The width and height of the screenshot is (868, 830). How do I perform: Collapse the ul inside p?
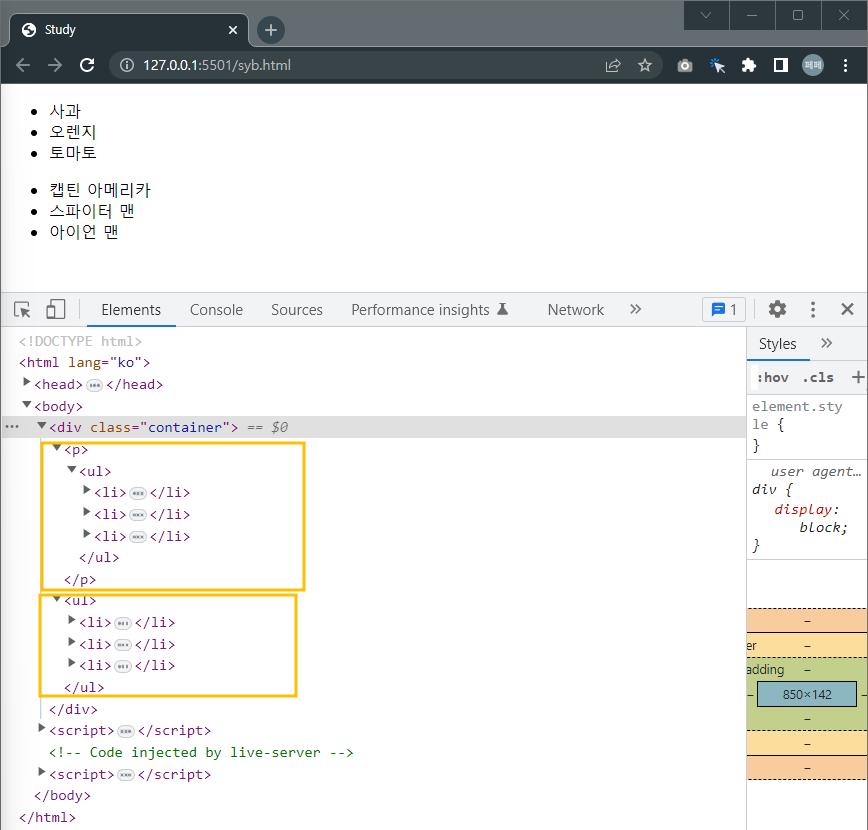click(71, 470)
